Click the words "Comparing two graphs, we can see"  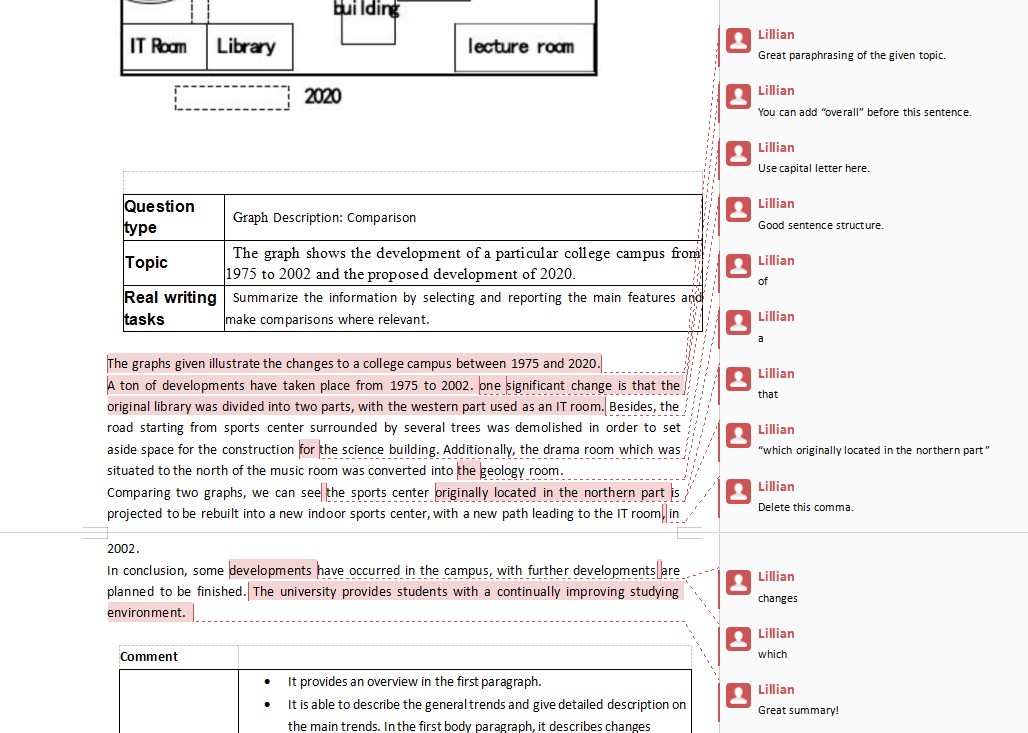coord(214,493)
